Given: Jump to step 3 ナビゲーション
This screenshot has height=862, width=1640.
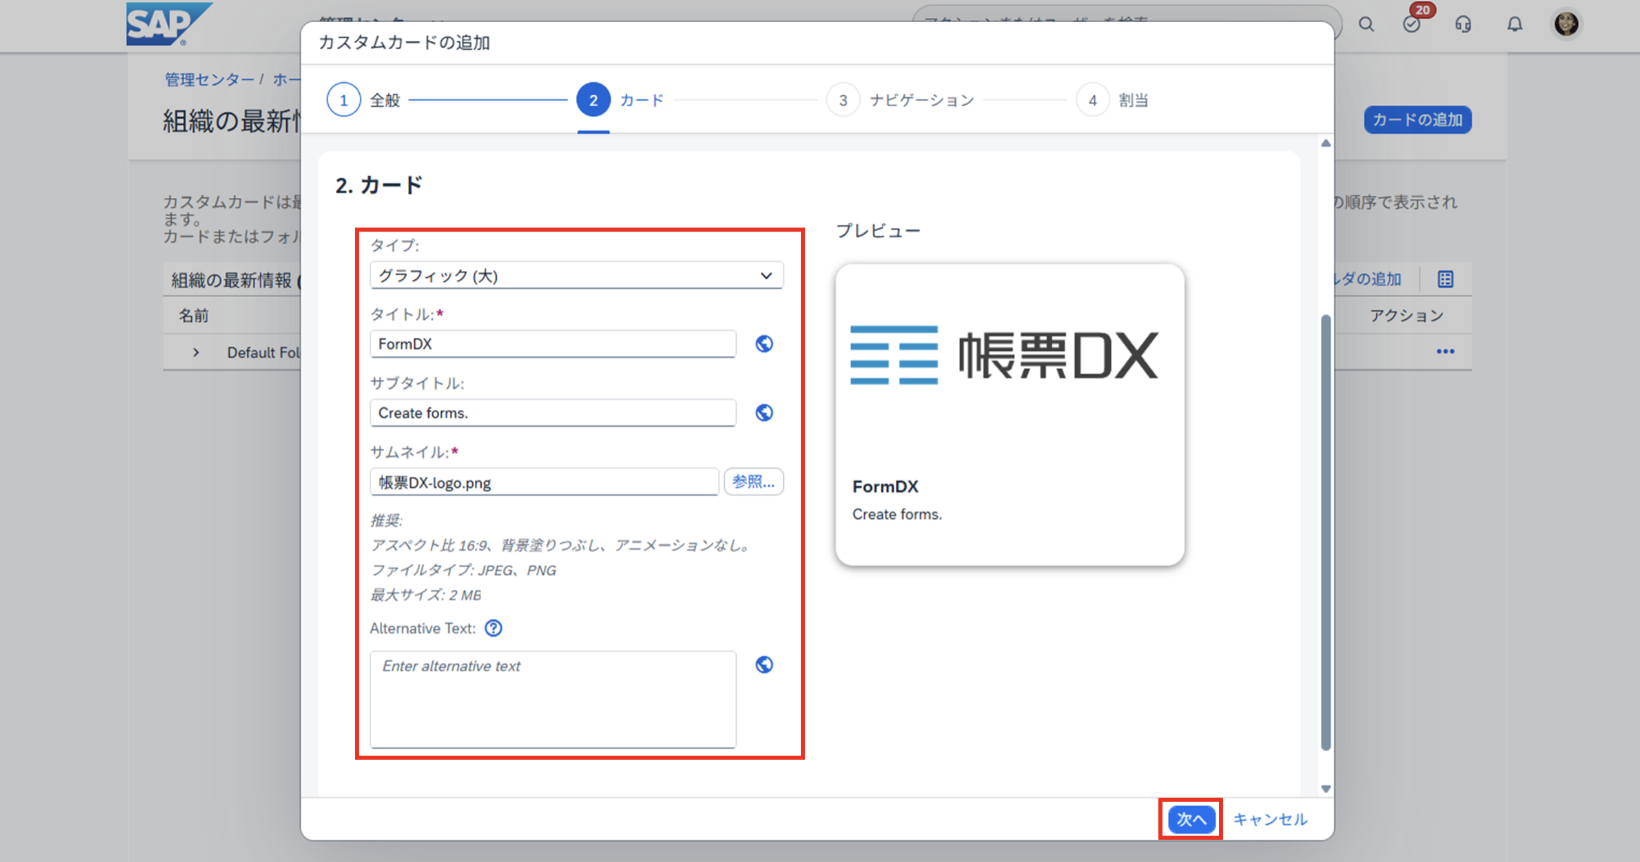Looking at the screenshot, I should pyautogui.click(x=843, y=100).
